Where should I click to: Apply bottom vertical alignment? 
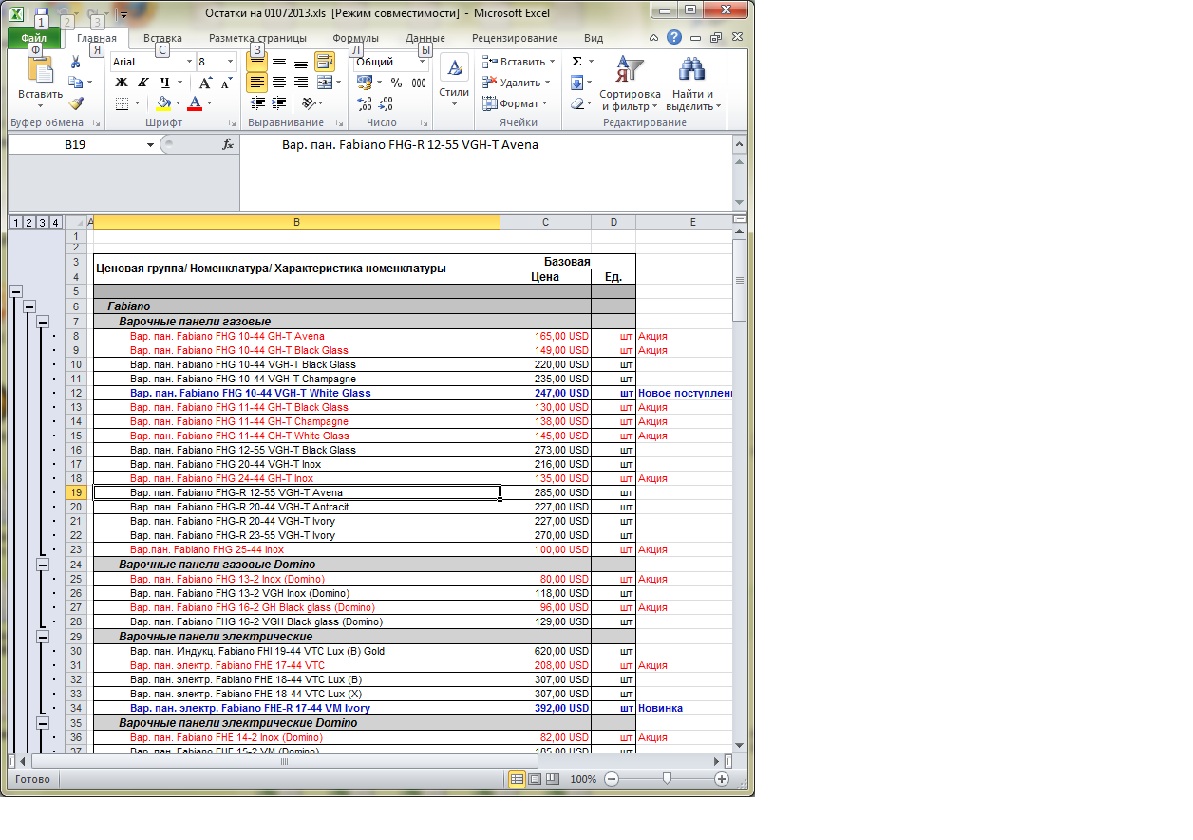[301, 62]
